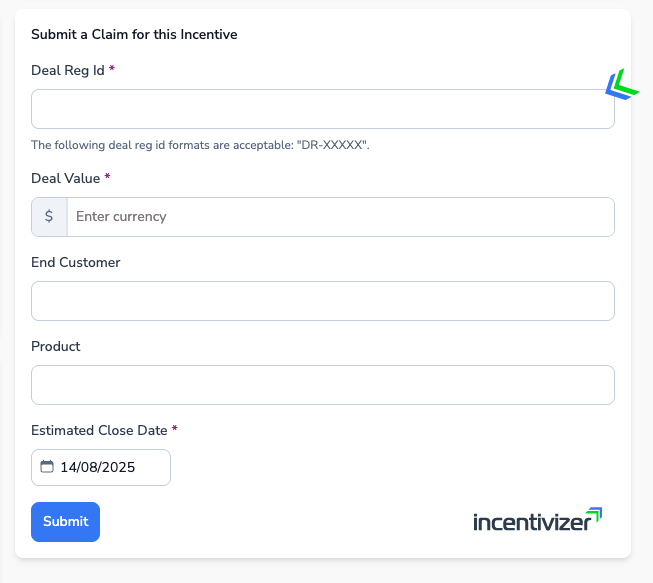Open the Estimated Close Date picker
653x583 pixels.
click(100, 467)
